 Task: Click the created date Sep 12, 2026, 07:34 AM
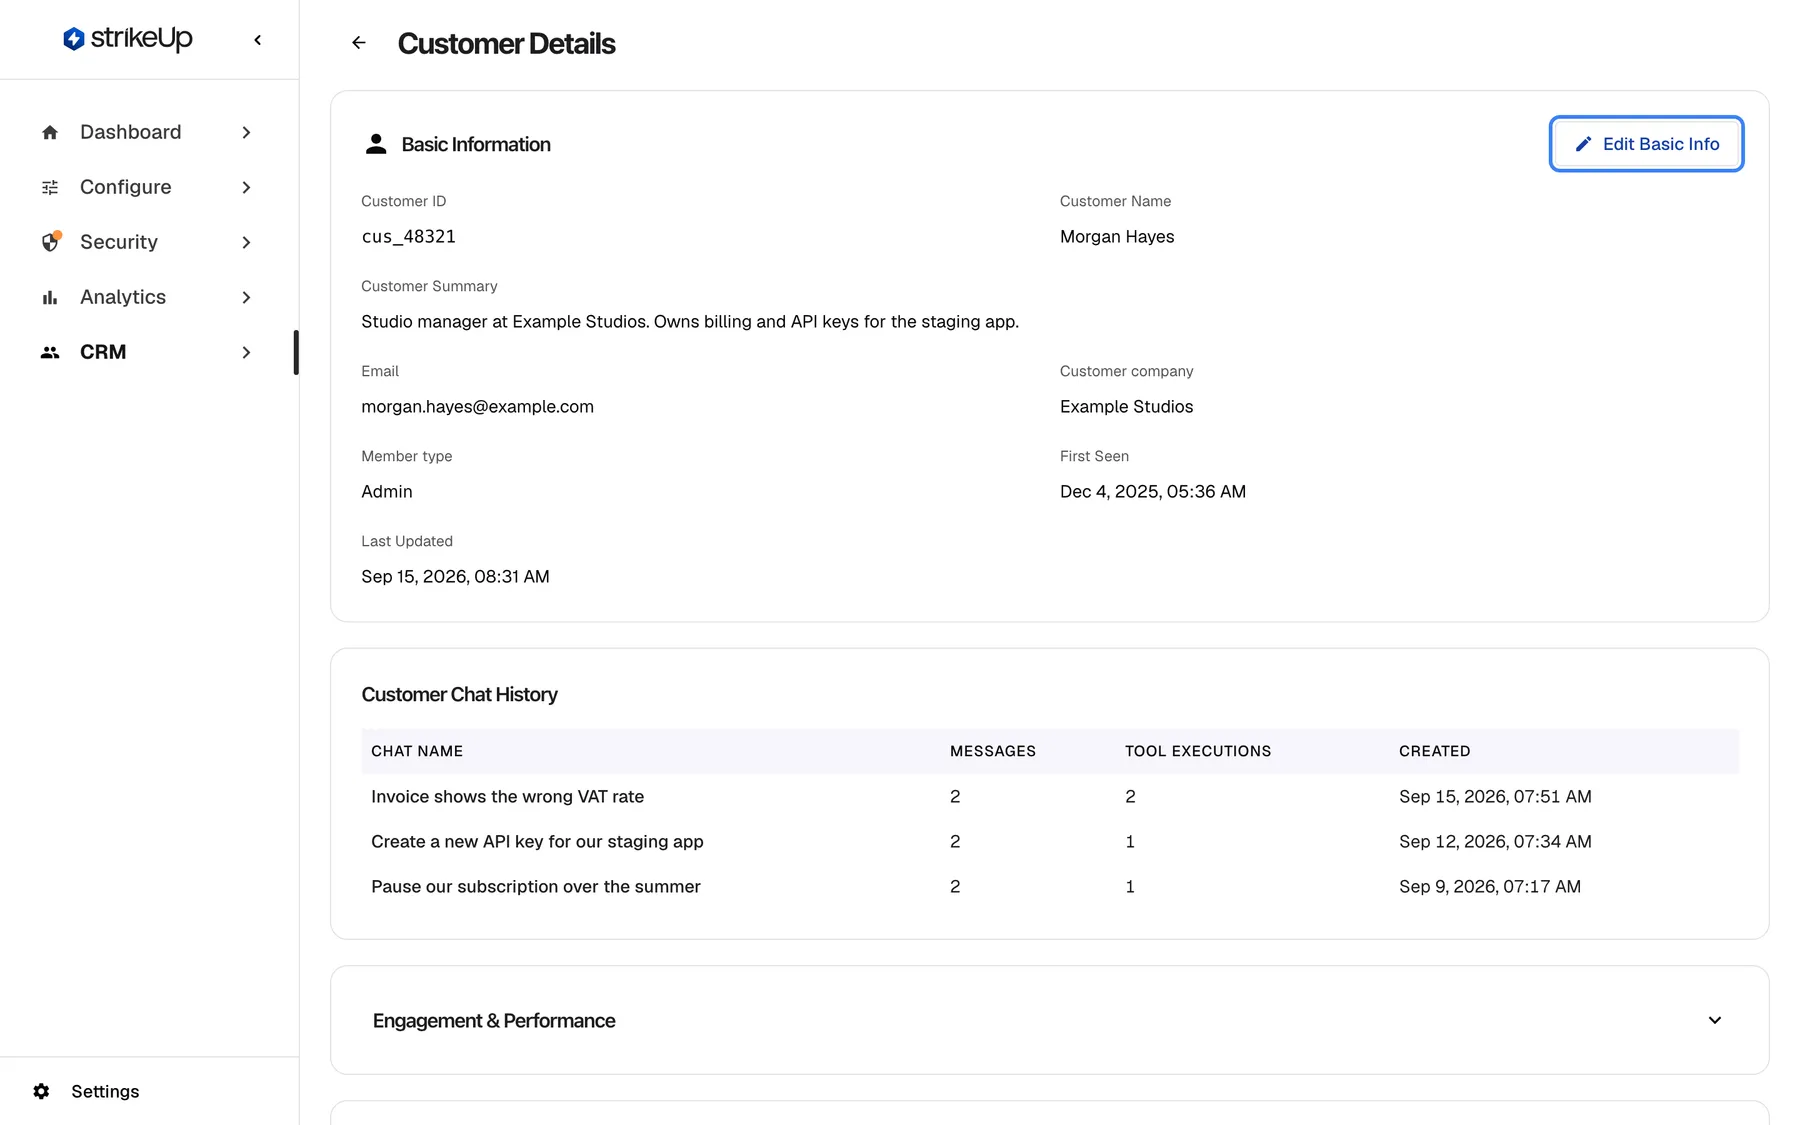[1495, 842]
